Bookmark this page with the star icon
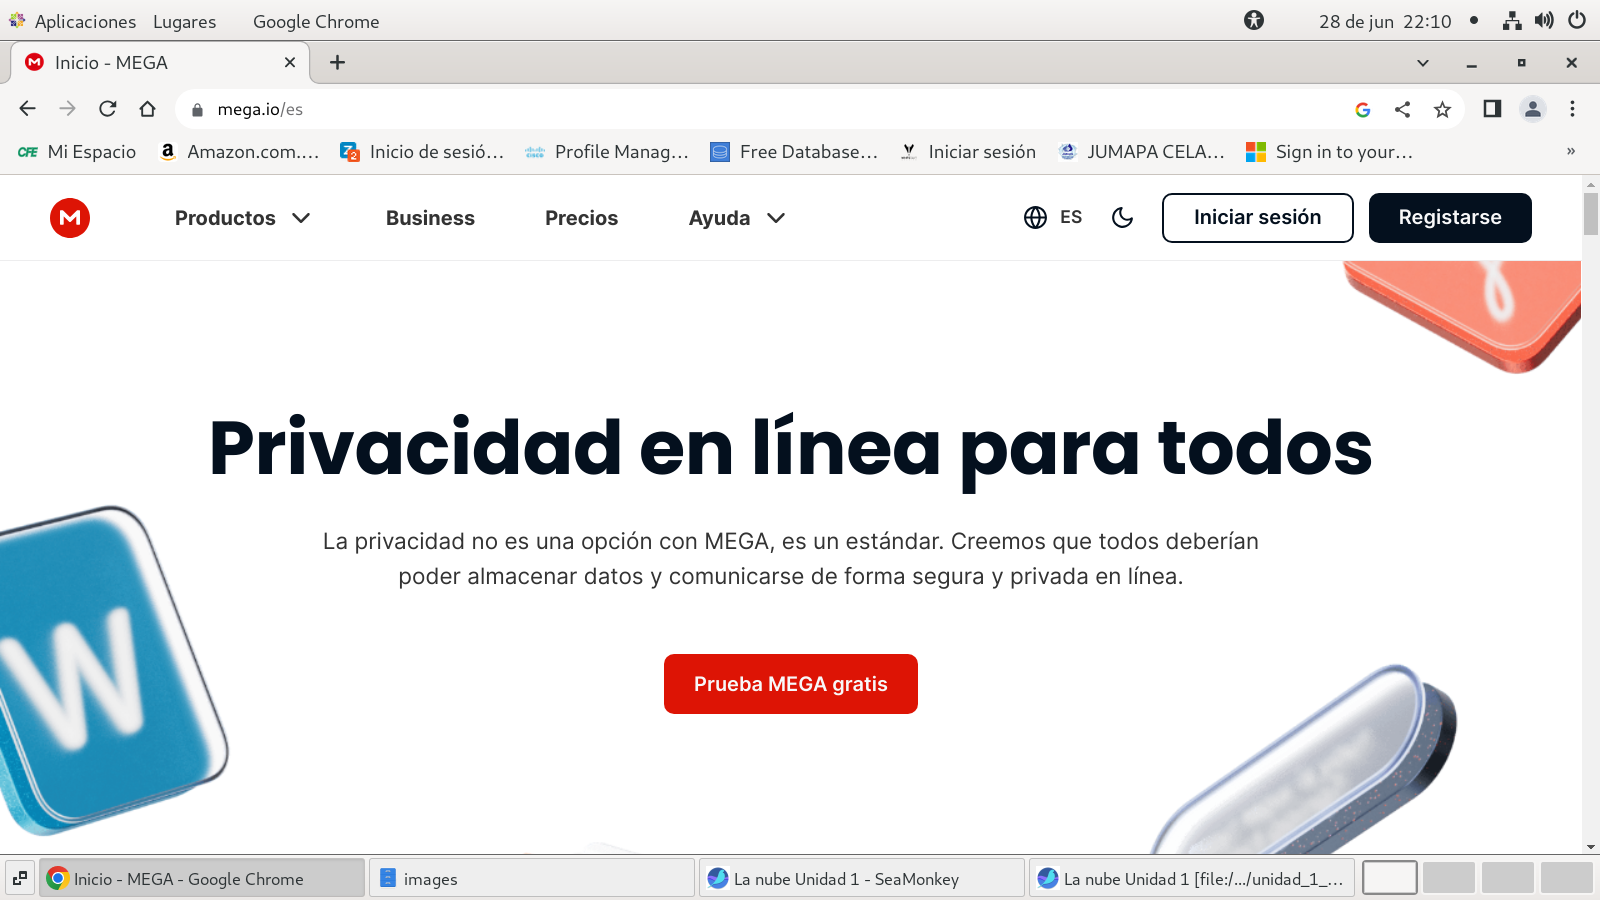The width and height of the screenshot is (1600, 900). (x=1442, y=110)
